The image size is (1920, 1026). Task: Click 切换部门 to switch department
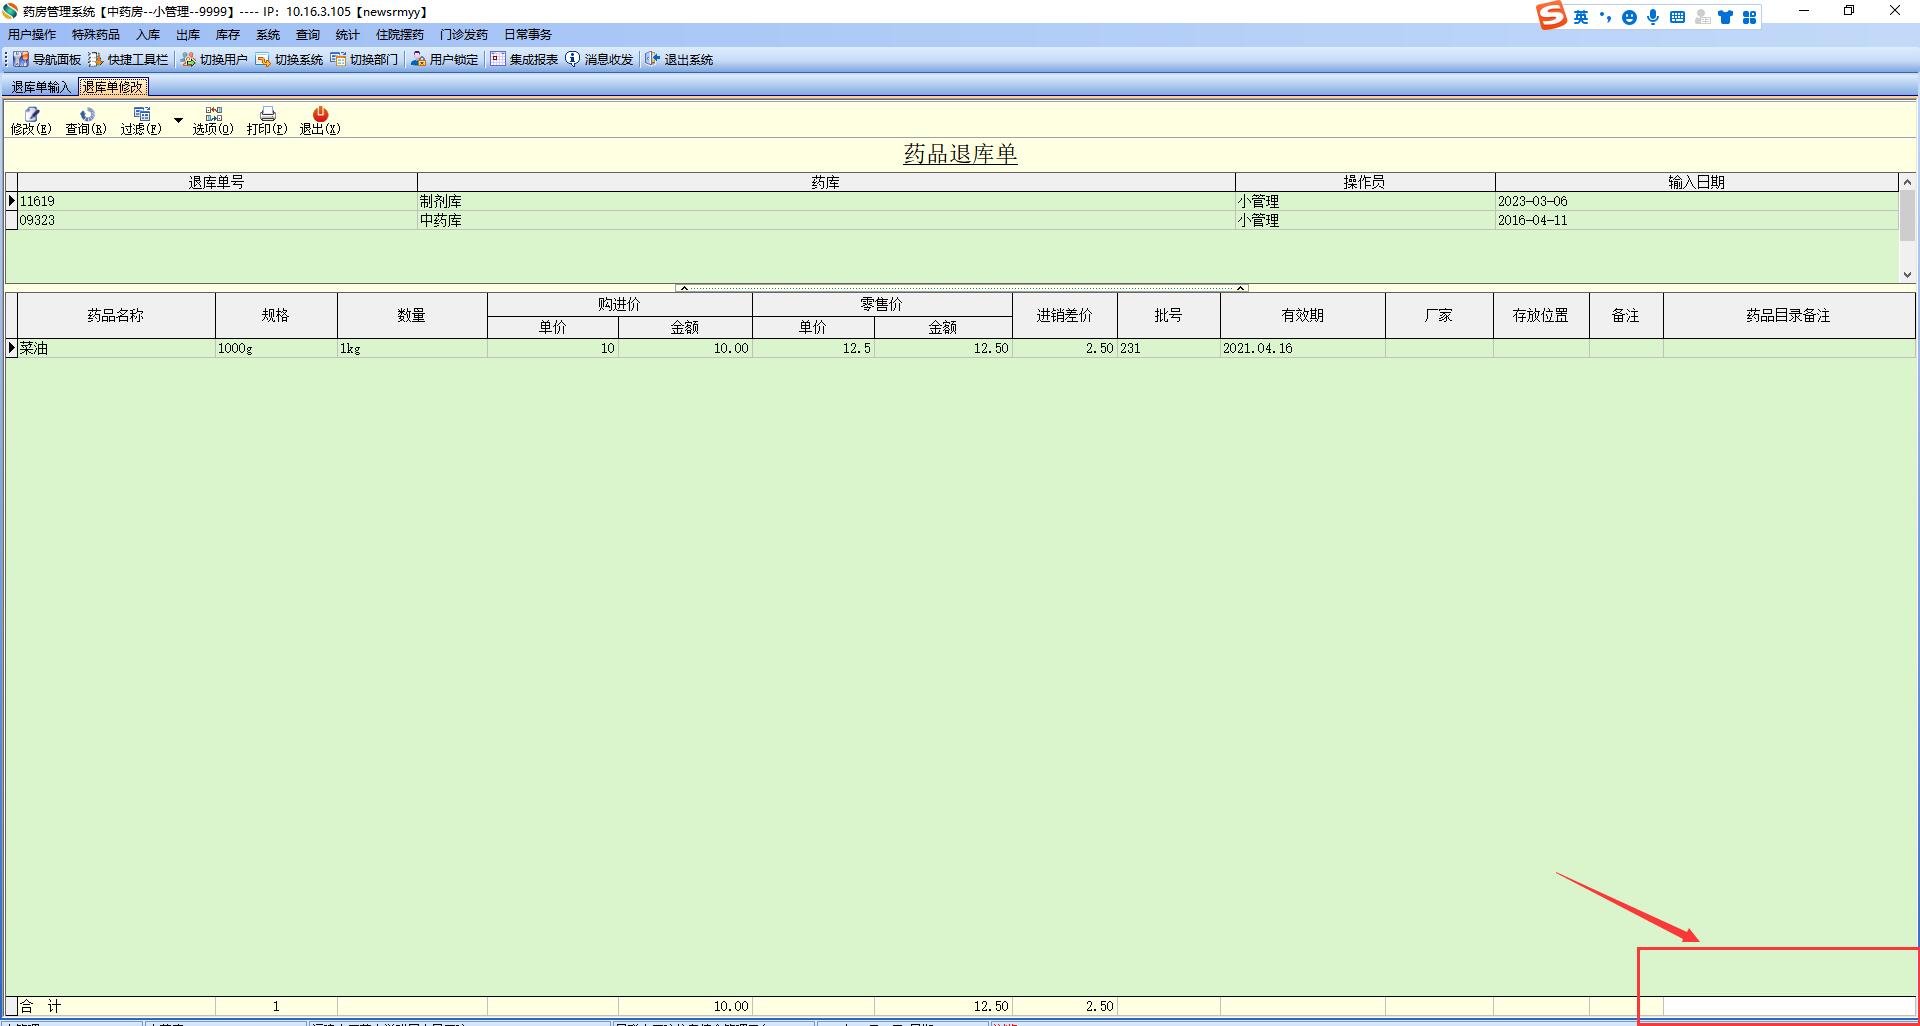pos(364,59)
